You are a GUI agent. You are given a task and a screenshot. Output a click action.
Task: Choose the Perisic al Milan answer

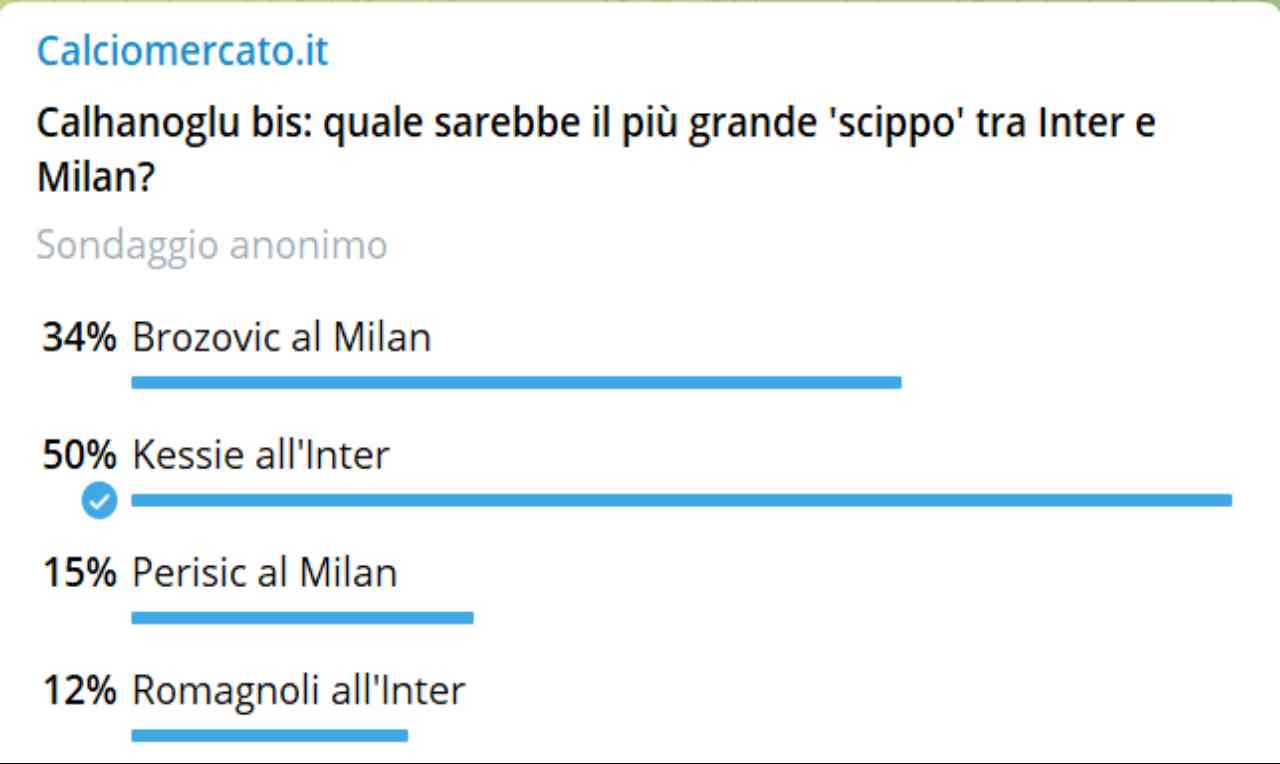[x=264, y=573]
